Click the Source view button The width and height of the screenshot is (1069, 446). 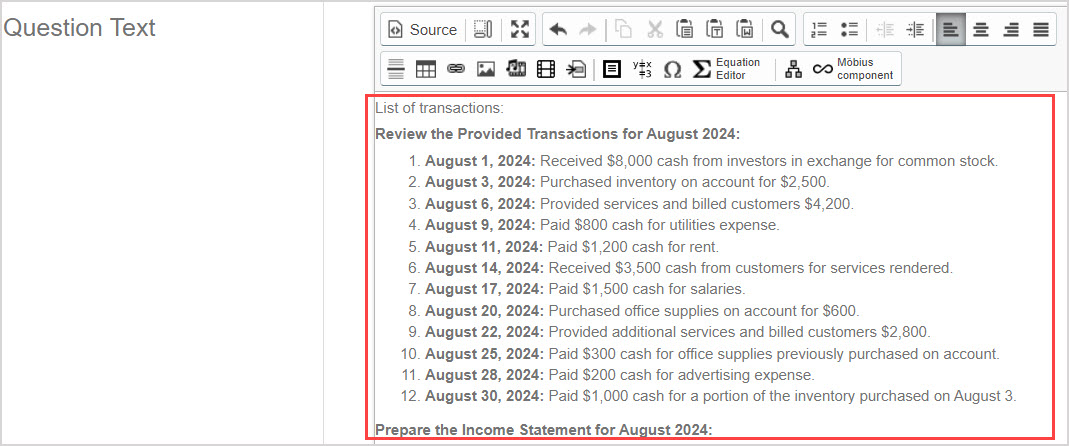pyautogui.click(x=422, y=30)
